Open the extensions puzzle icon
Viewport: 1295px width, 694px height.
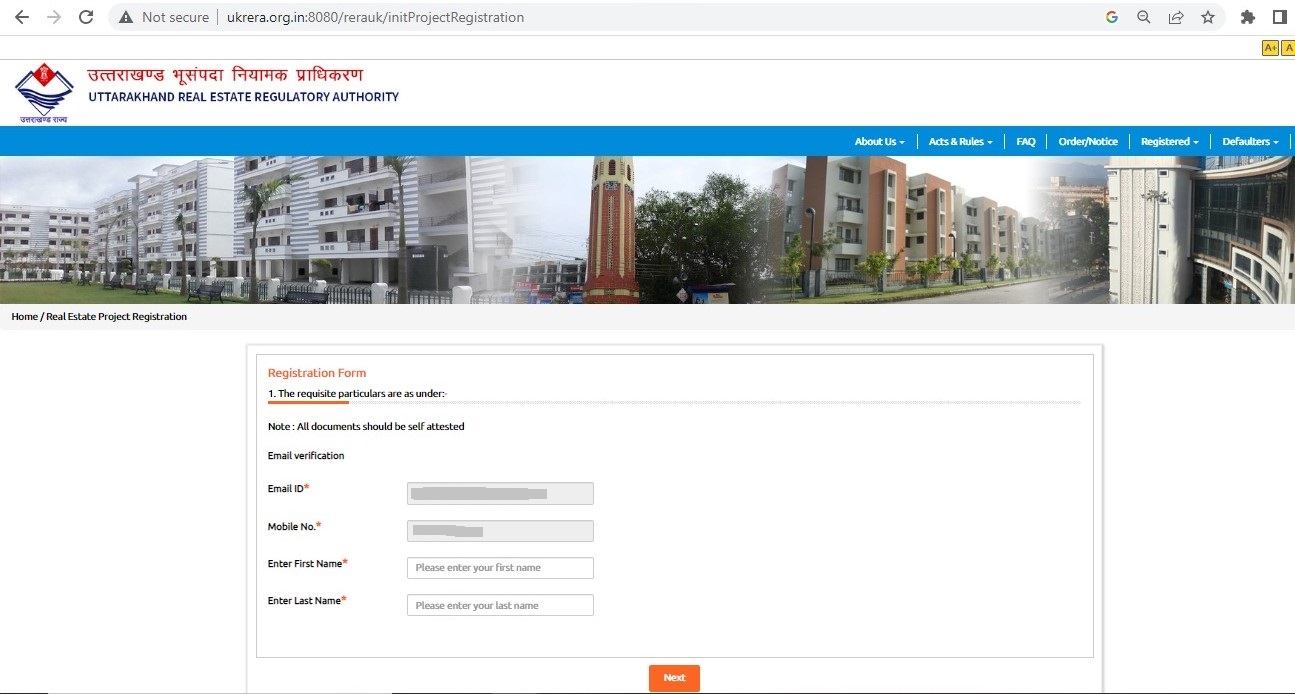click(1248, 16)
